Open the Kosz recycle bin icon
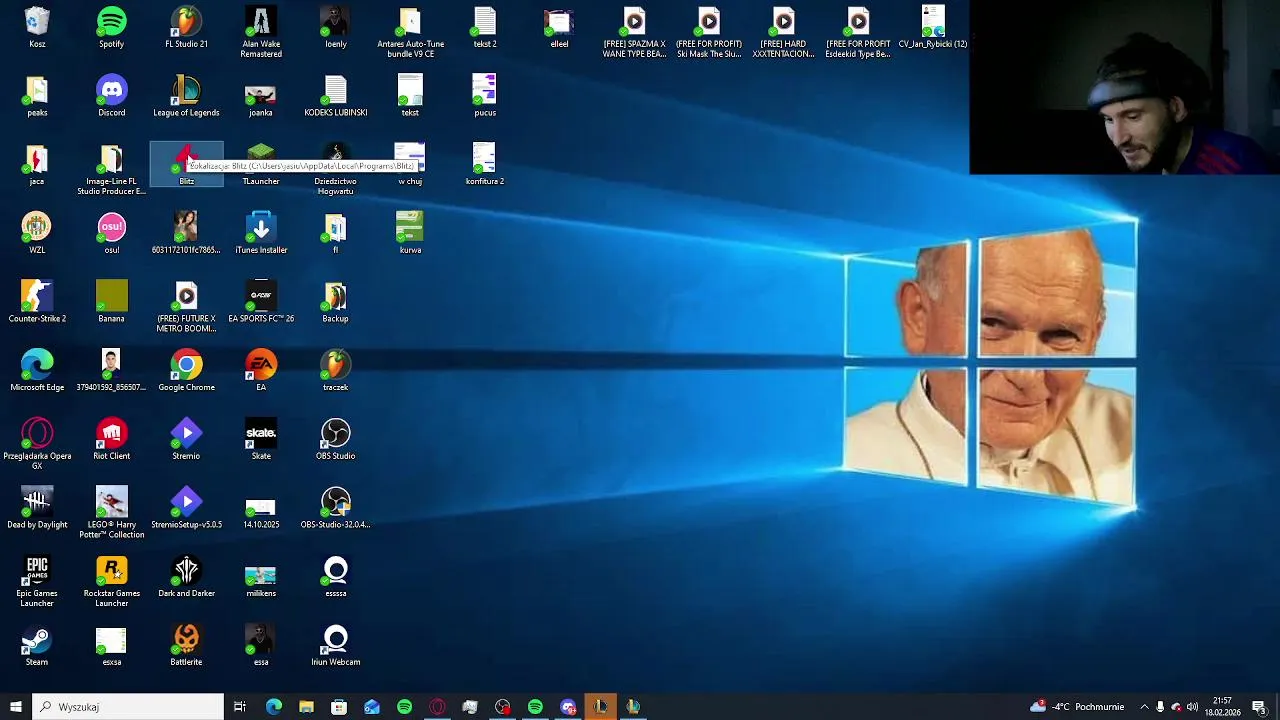 tap(37, 28)
